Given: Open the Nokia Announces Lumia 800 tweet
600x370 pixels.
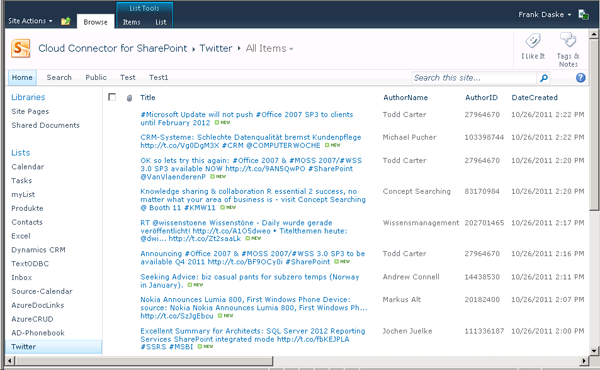Looking at the screenshot, I should [x=253, y=308].
